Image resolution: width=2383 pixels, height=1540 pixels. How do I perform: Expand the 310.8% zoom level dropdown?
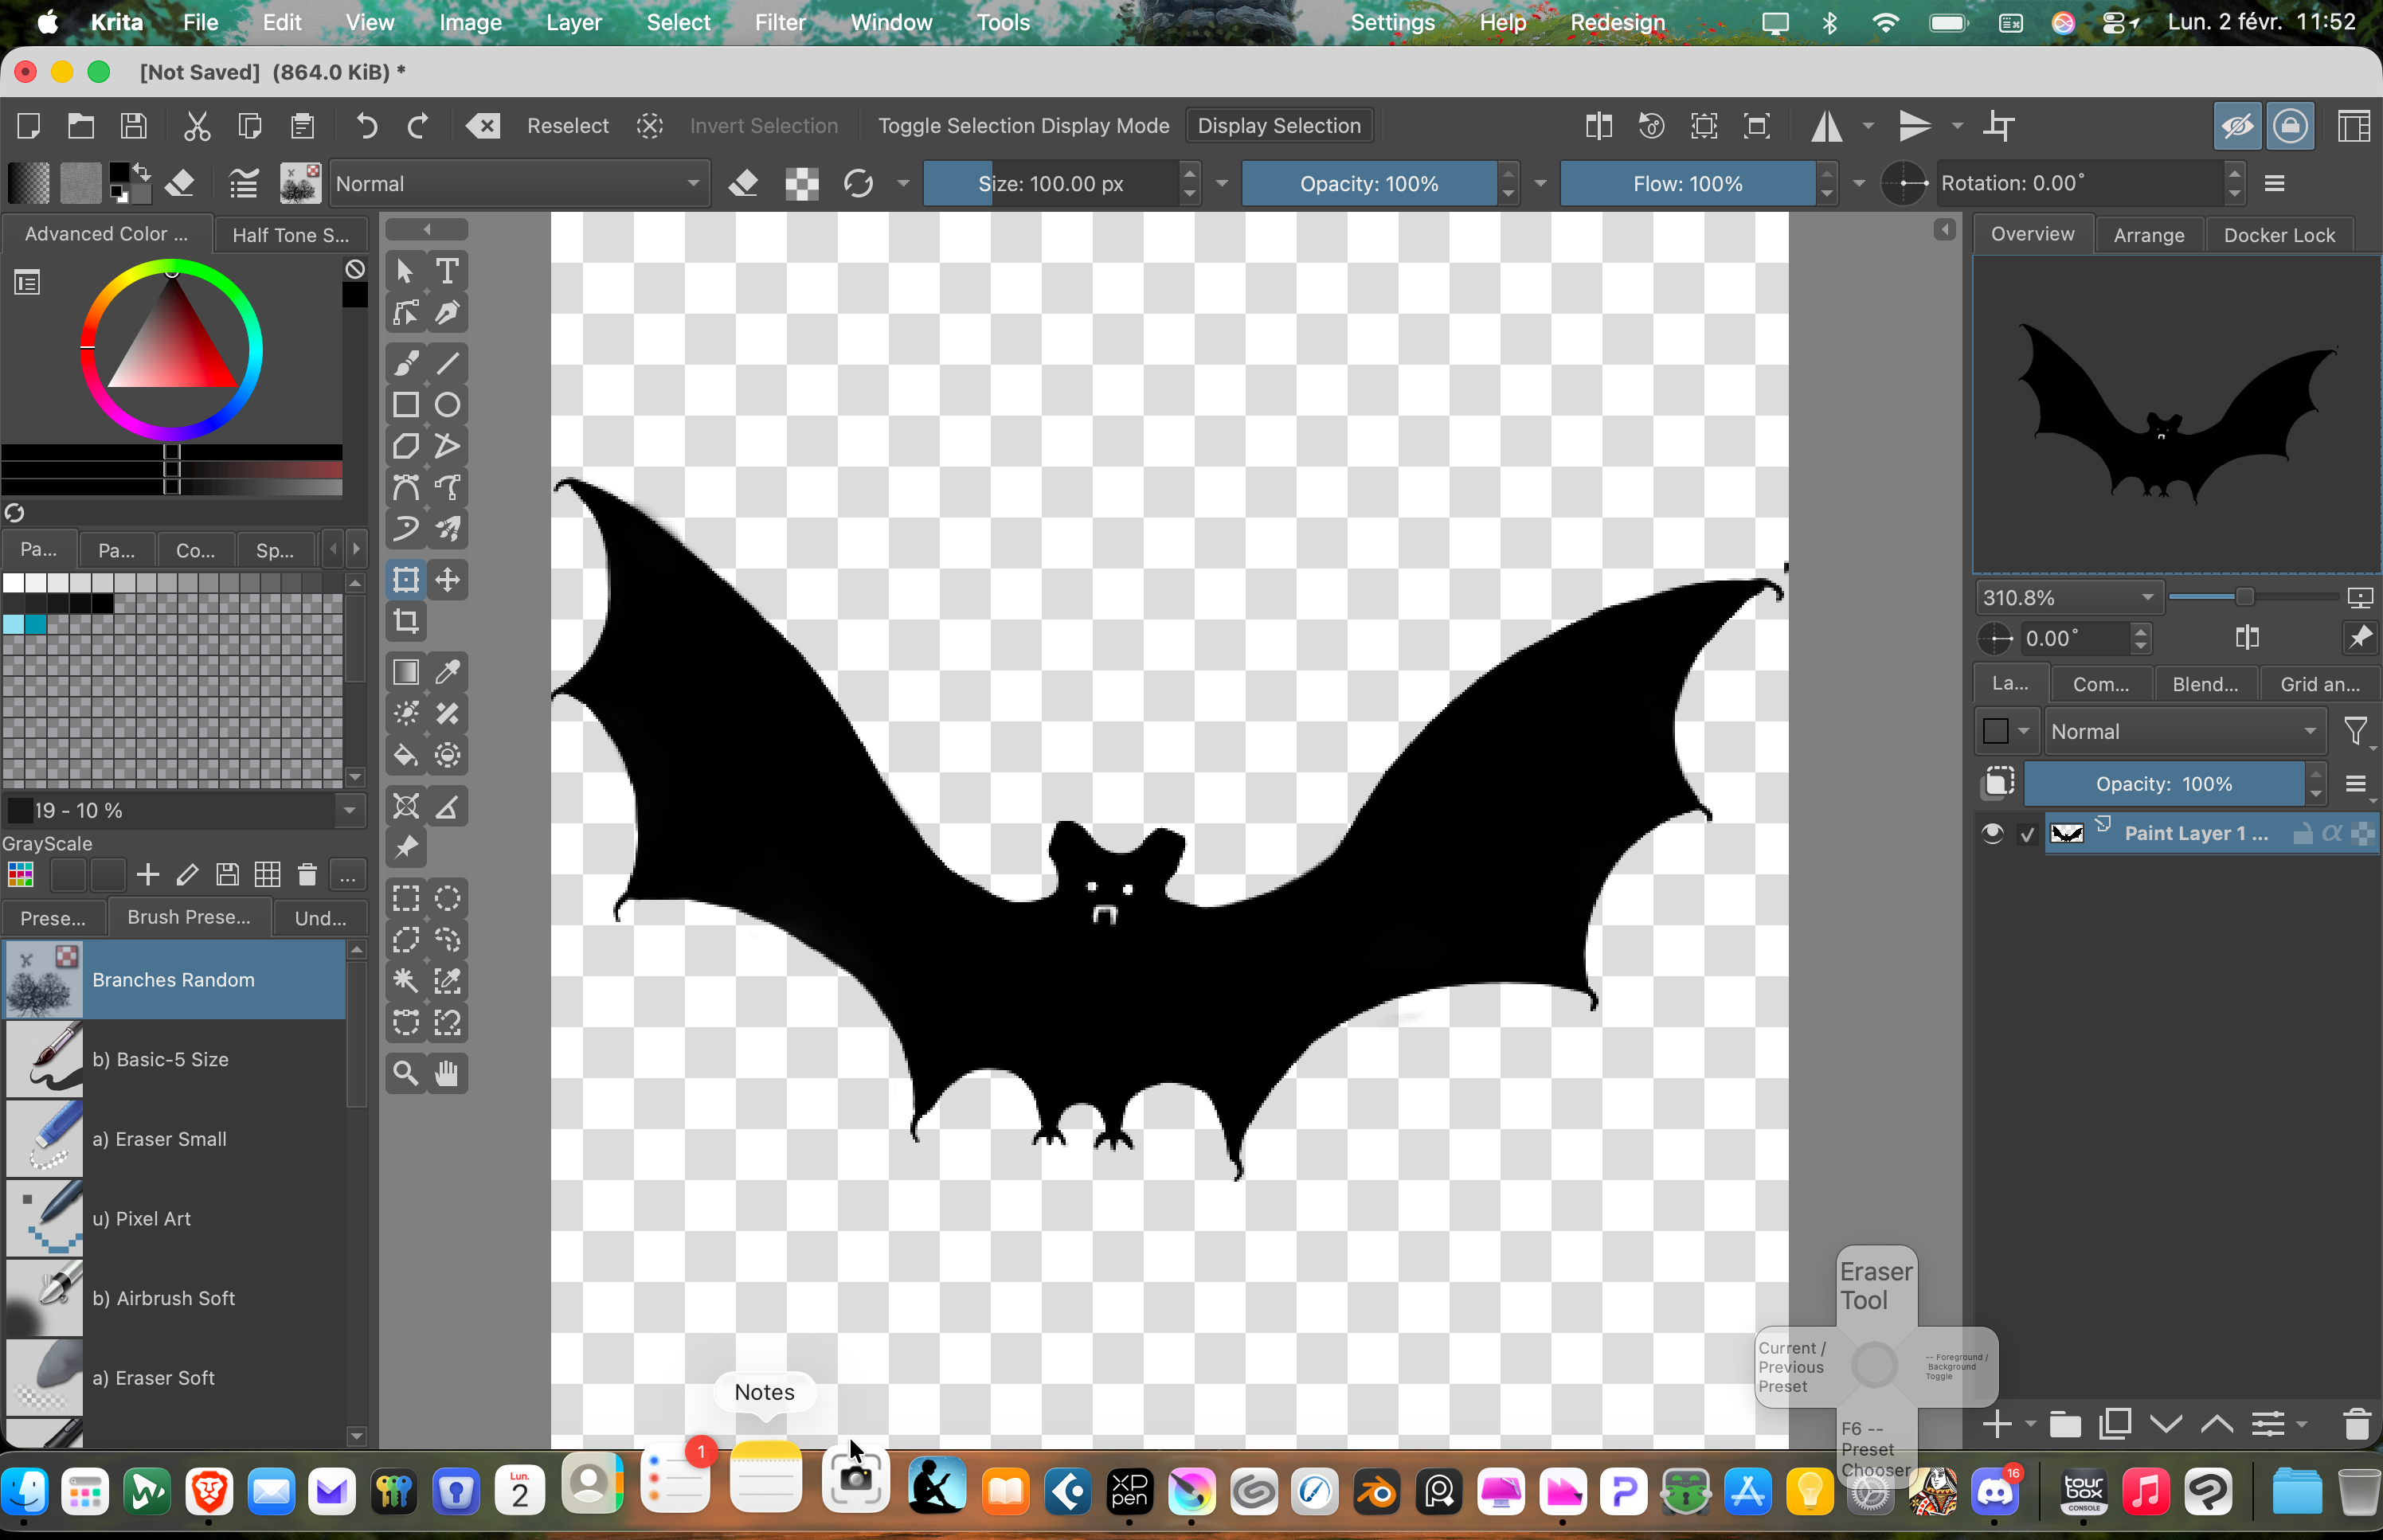click(x=2146, y=598)
